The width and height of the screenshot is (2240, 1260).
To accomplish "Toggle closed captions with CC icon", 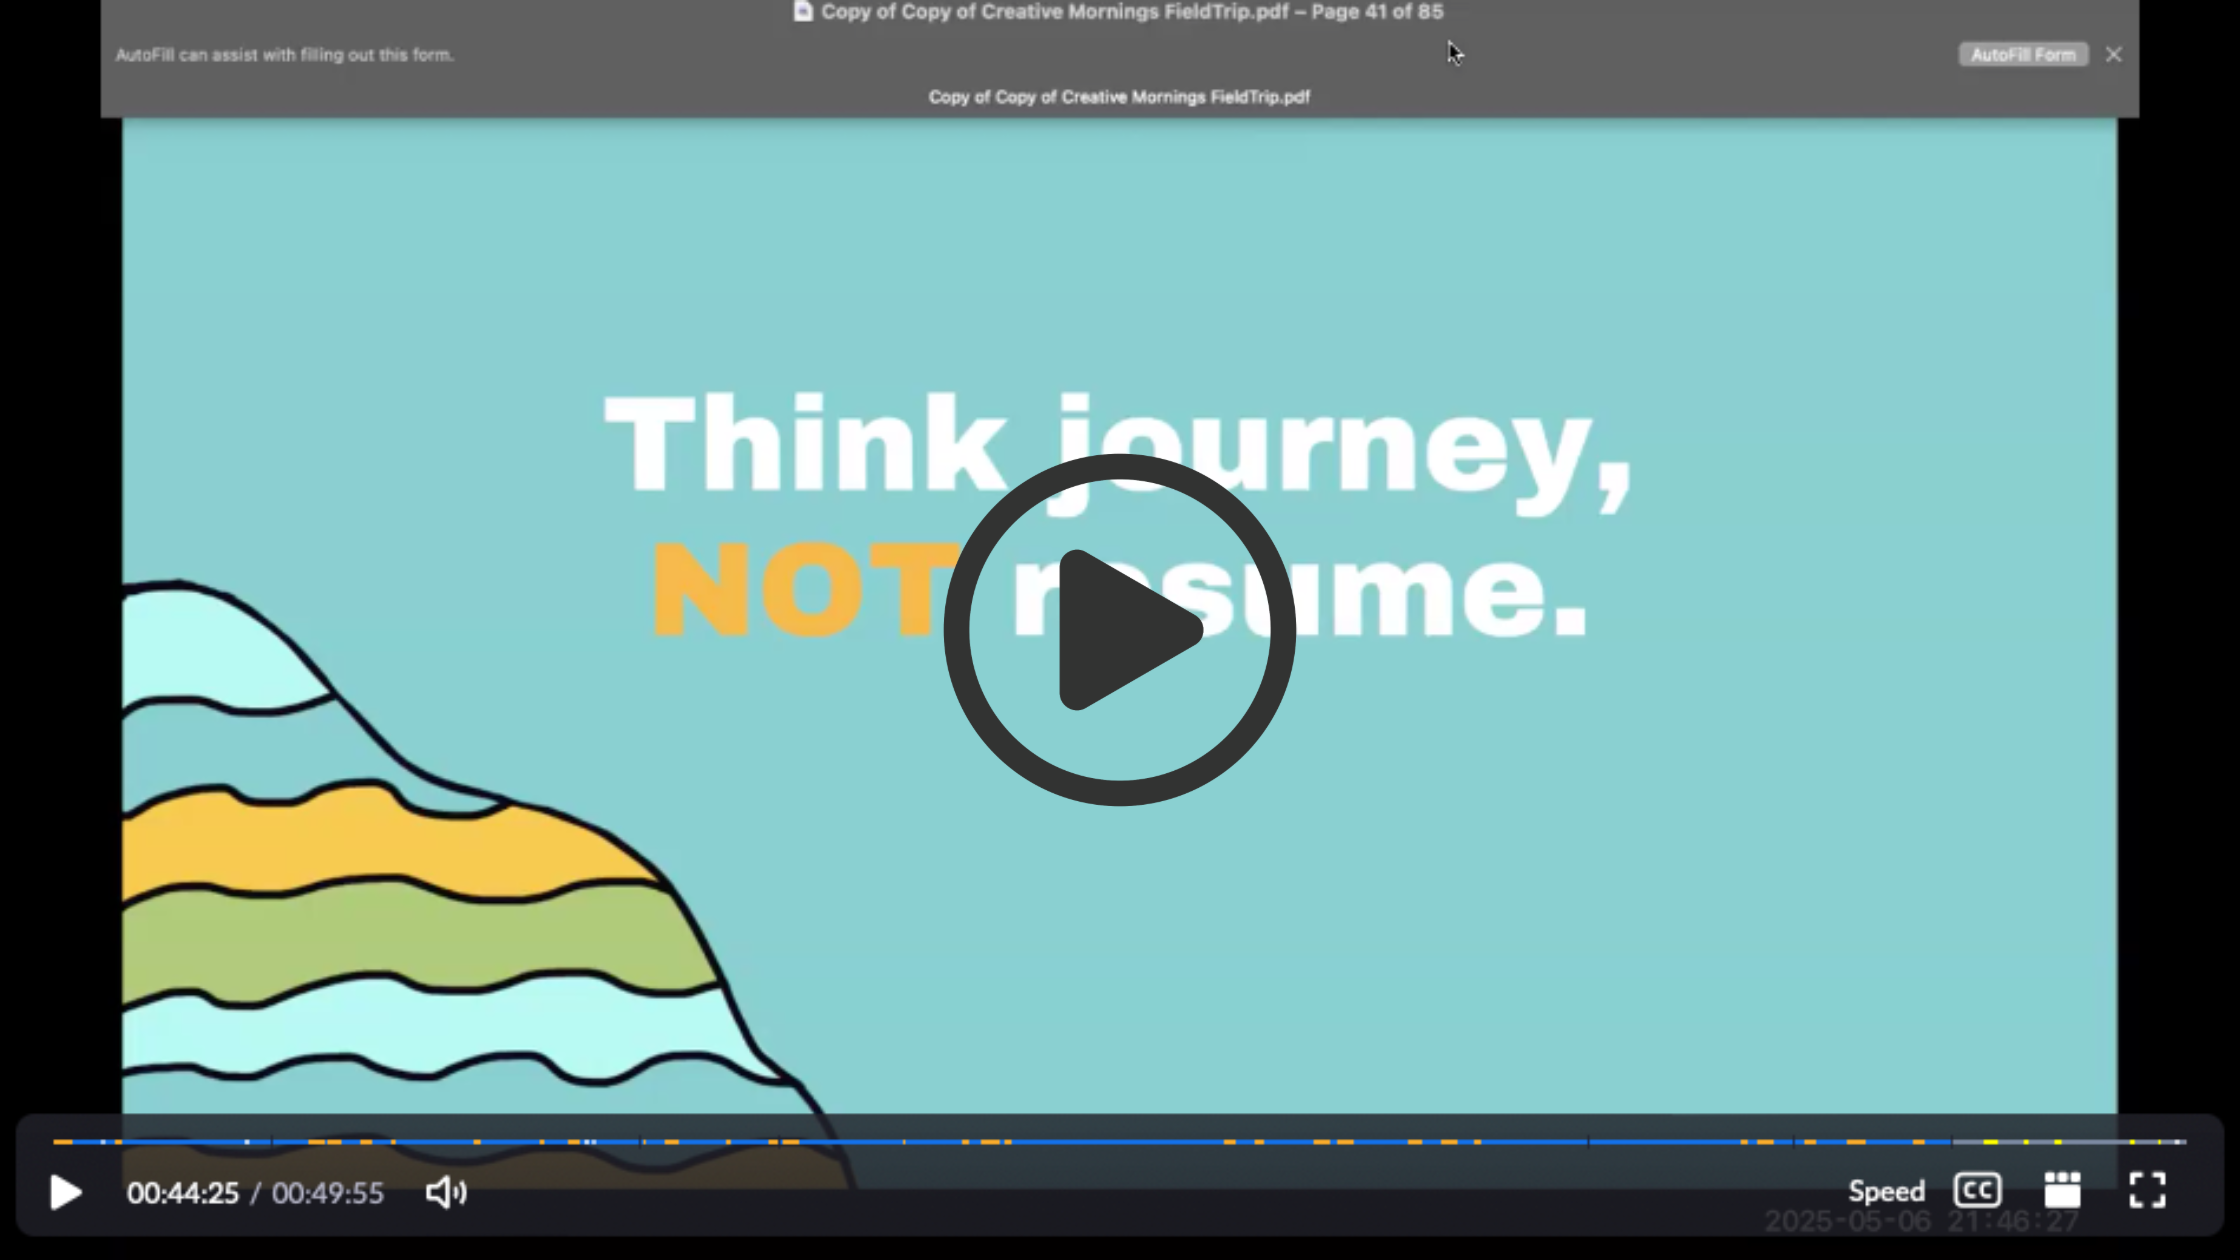I will click(x=1977, y=1190).
